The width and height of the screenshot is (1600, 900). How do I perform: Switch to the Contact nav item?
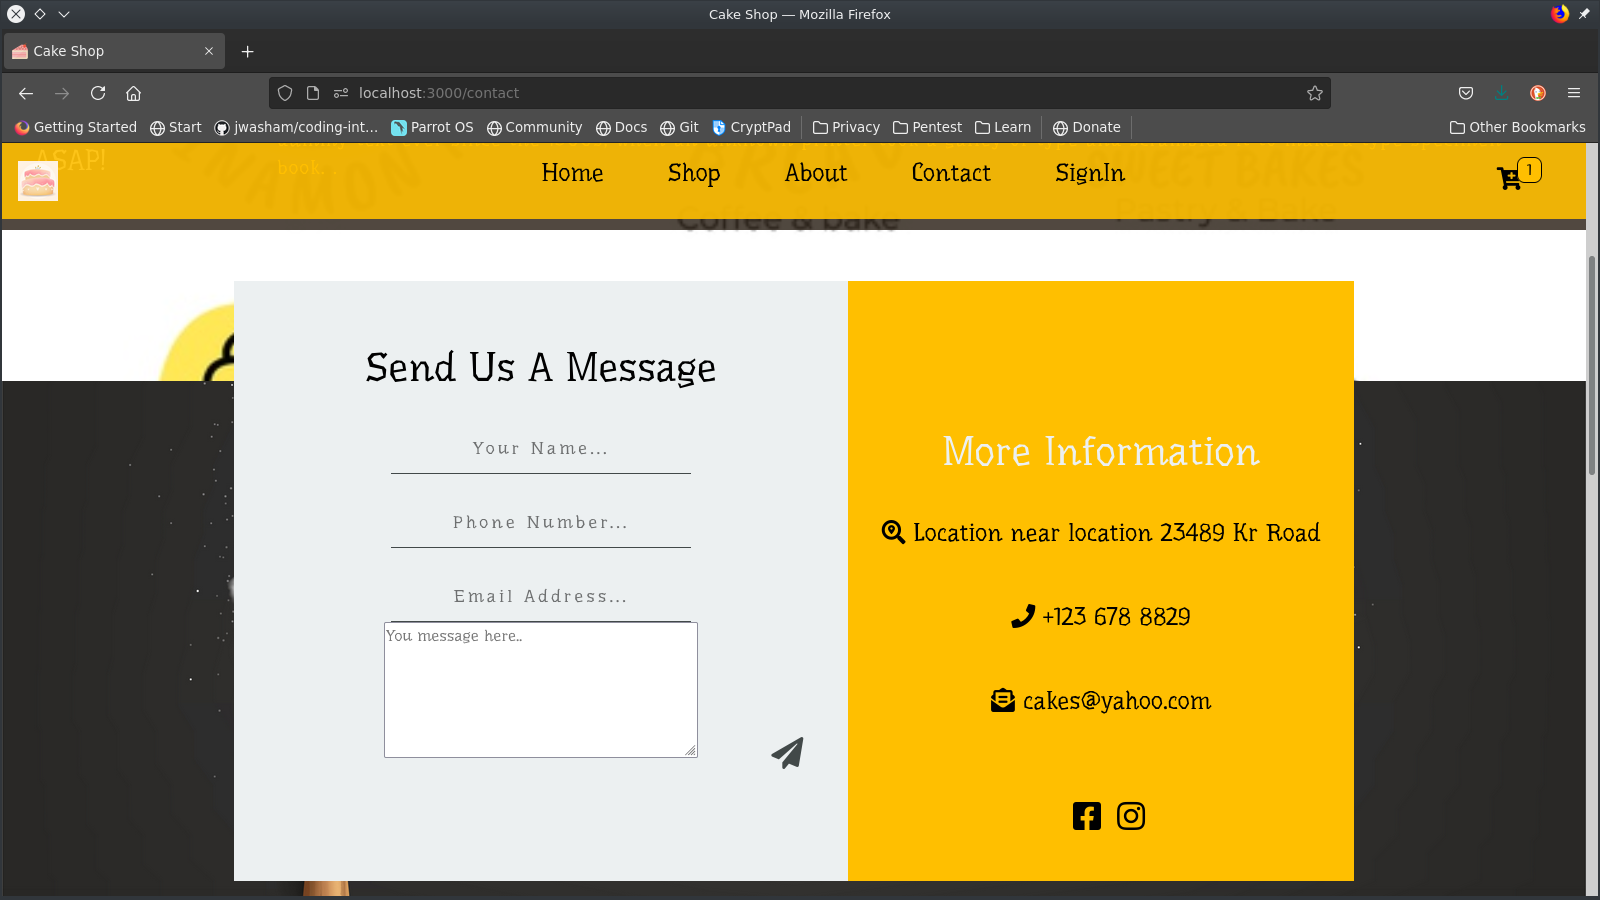[x=950, y=173]
